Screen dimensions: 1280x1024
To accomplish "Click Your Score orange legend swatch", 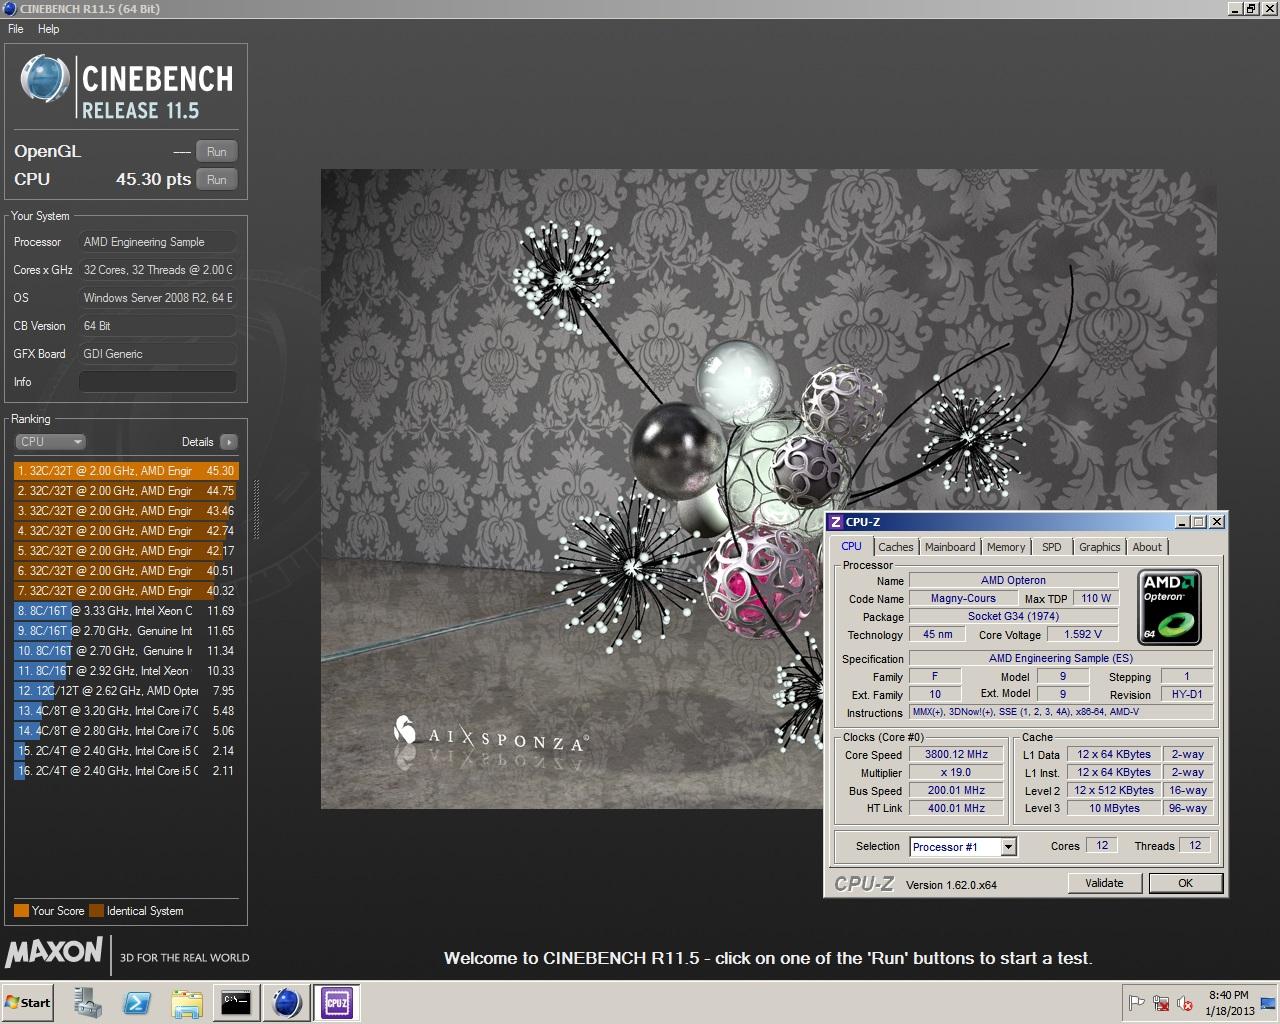I will (21, 911).
